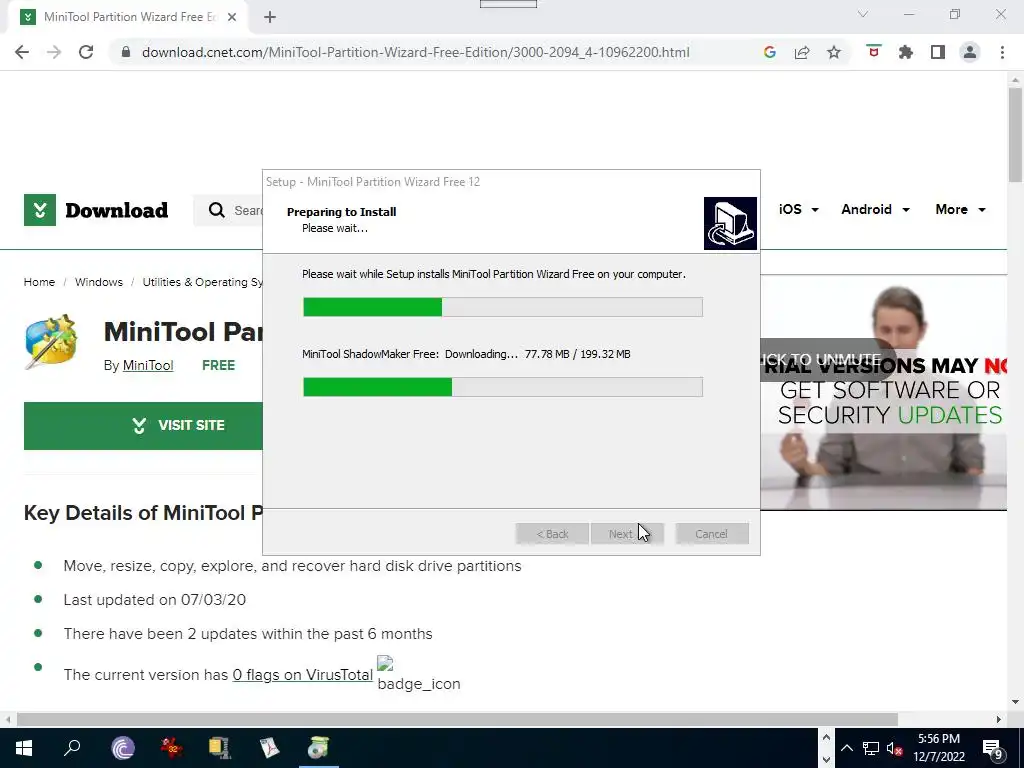1024x768 pixels.
Task: Open the Extensions puzzle icon
Action: [x=905, y=52]
